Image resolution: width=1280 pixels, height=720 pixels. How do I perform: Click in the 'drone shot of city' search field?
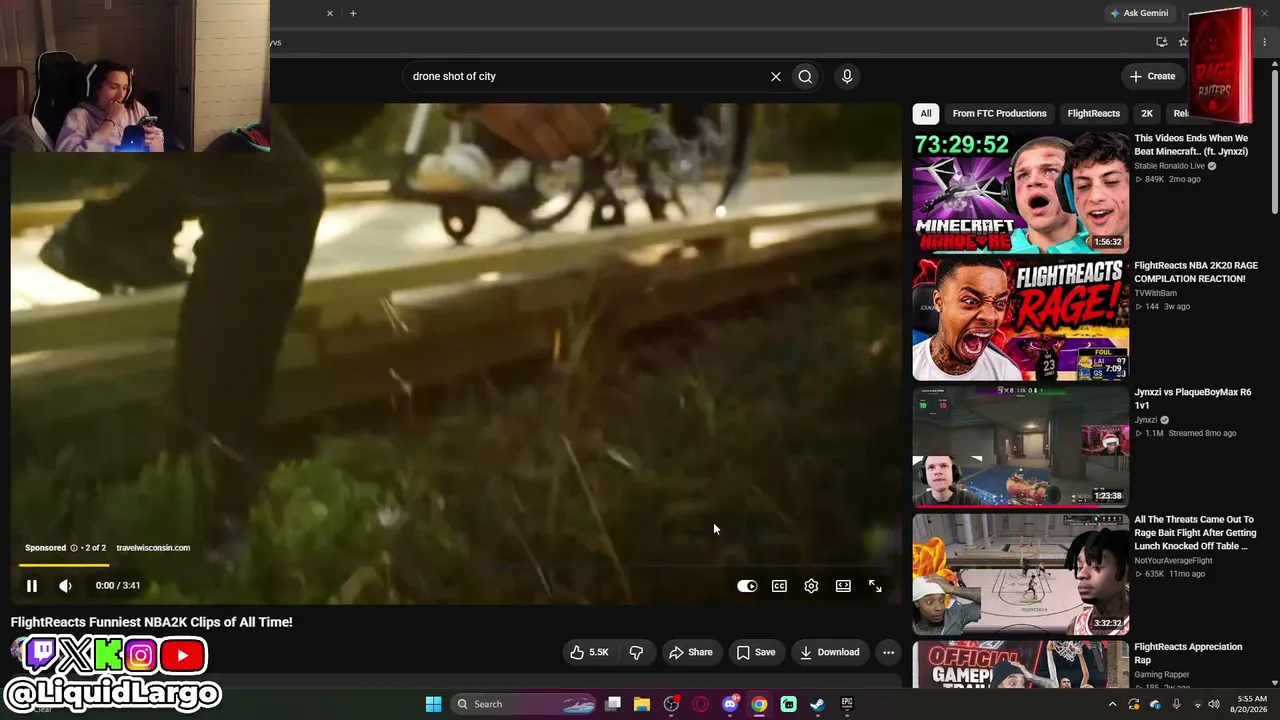[x=585, y=76]
